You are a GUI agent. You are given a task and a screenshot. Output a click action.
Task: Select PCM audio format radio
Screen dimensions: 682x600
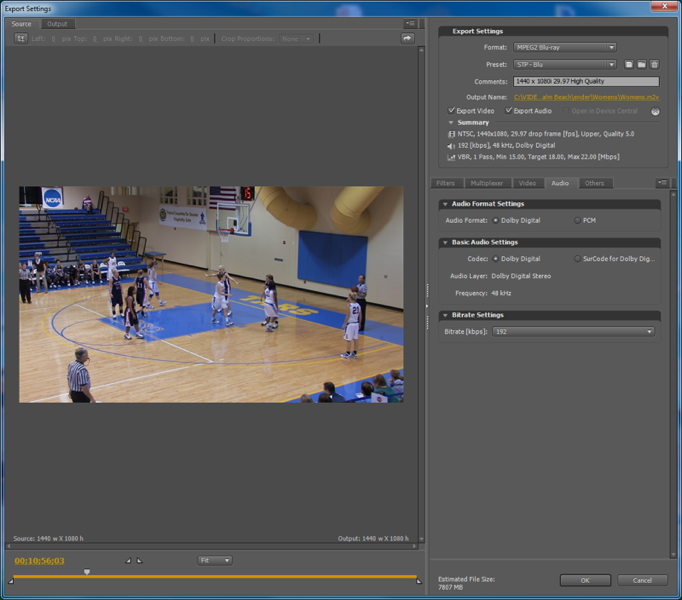(x=577, y=221)
